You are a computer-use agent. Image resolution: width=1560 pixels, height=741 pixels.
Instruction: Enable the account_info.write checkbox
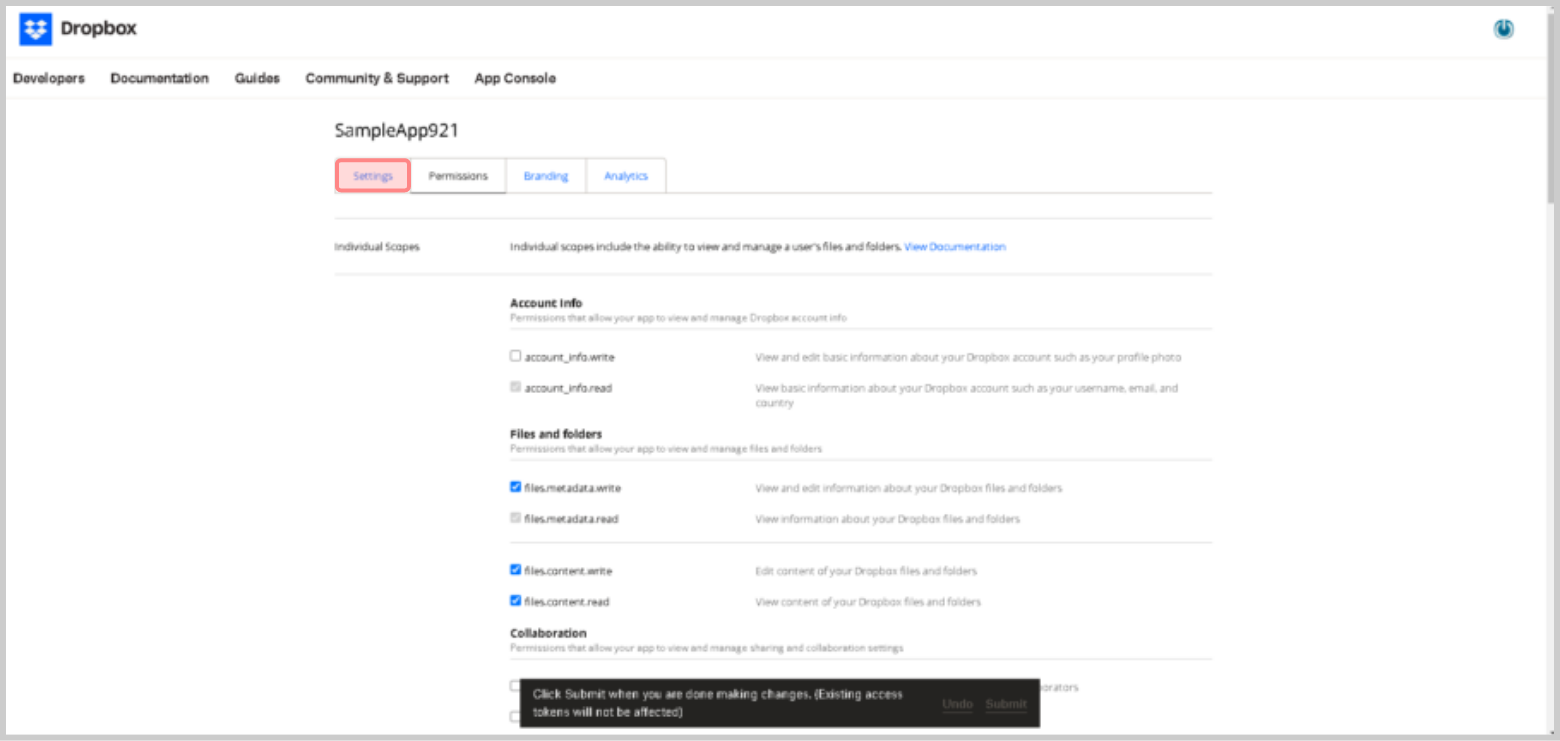click(516, 356)
